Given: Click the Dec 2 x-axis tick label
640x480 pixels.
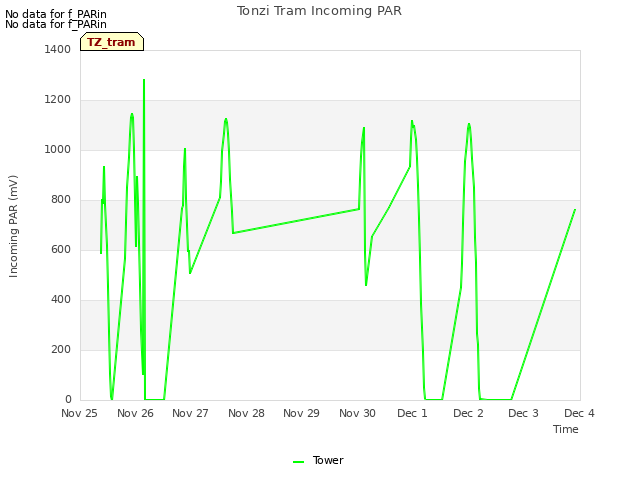Looking at the screenshot, I should [468, 413].
